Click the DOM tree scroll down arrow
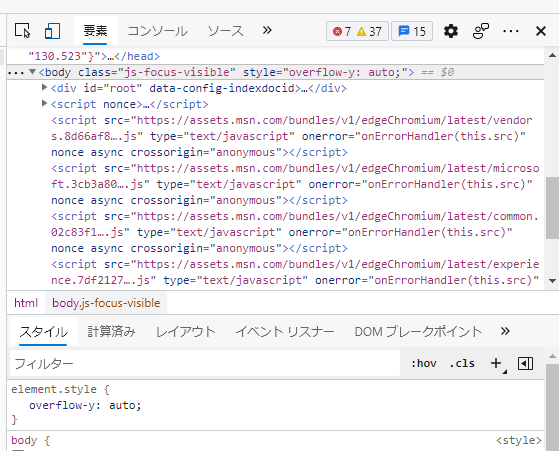The width and height of the screenshot is (559, 451). click(552, 281)
